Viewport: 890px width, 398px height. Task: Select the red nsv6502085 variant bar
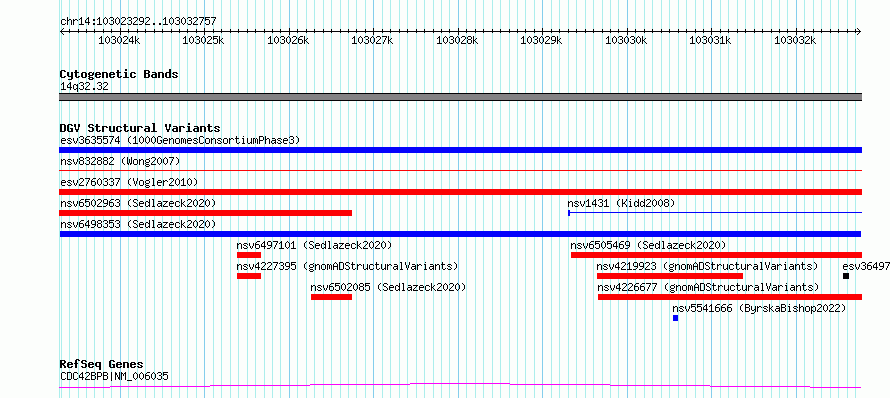pyautogui.click(x=331, y=297)
